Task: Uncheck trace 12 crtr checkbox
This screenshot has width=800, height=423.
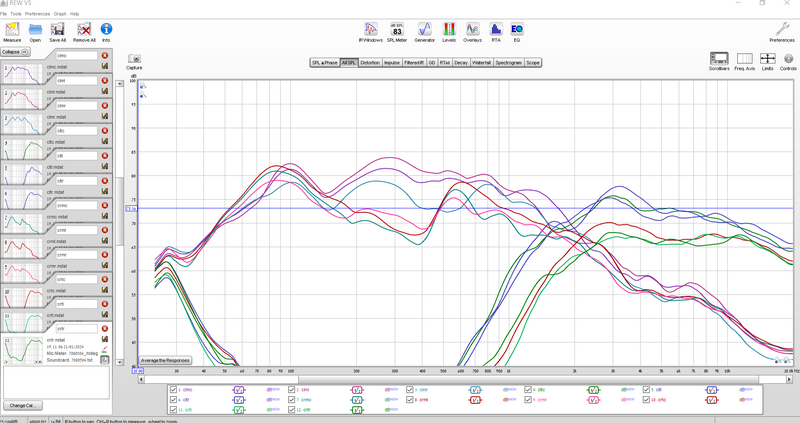Action: pyautogui.click(x=291, y=410)
